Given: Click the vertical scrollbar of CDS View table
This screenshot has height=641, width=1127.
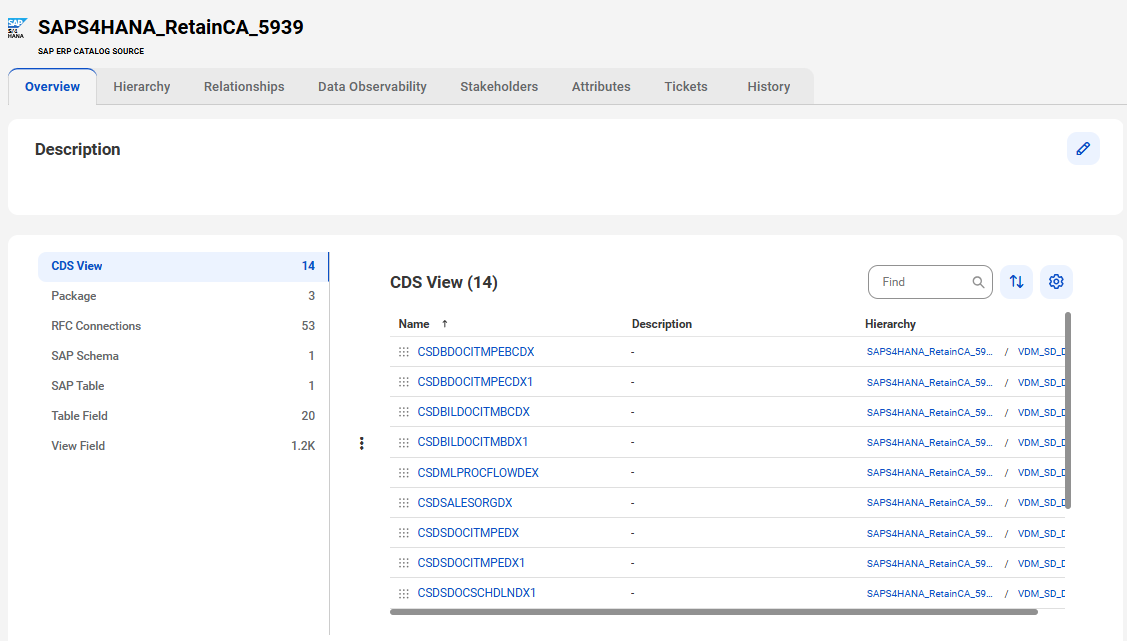Looking at the screenshot, I should click(x=1068, y=410).
